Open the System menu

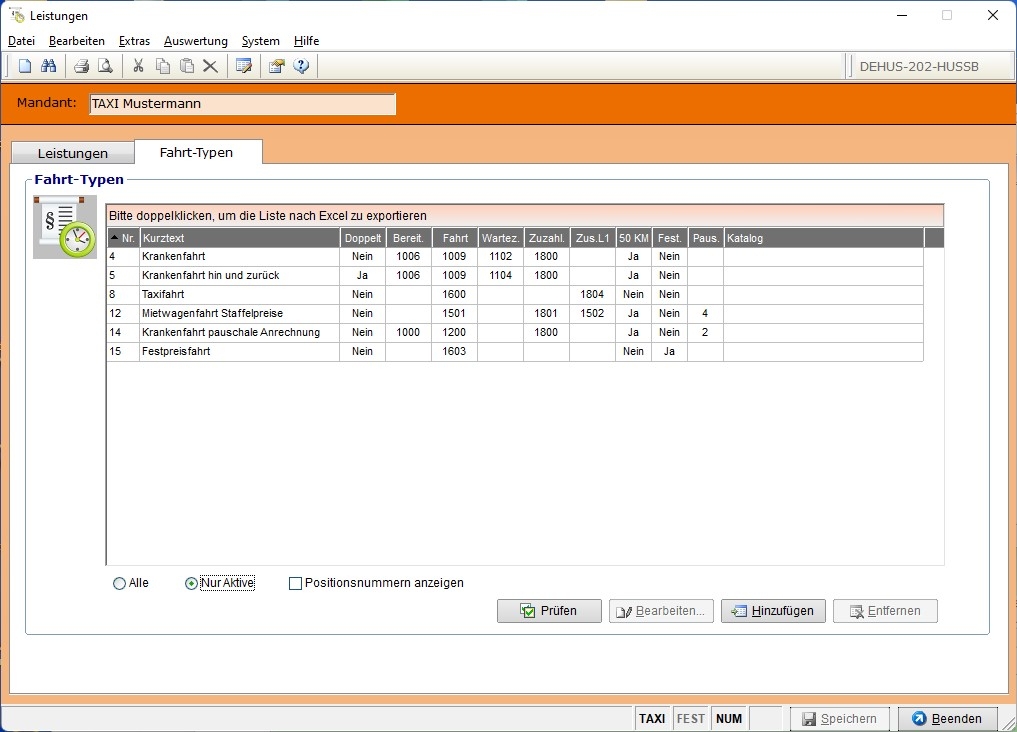[260, 41]
